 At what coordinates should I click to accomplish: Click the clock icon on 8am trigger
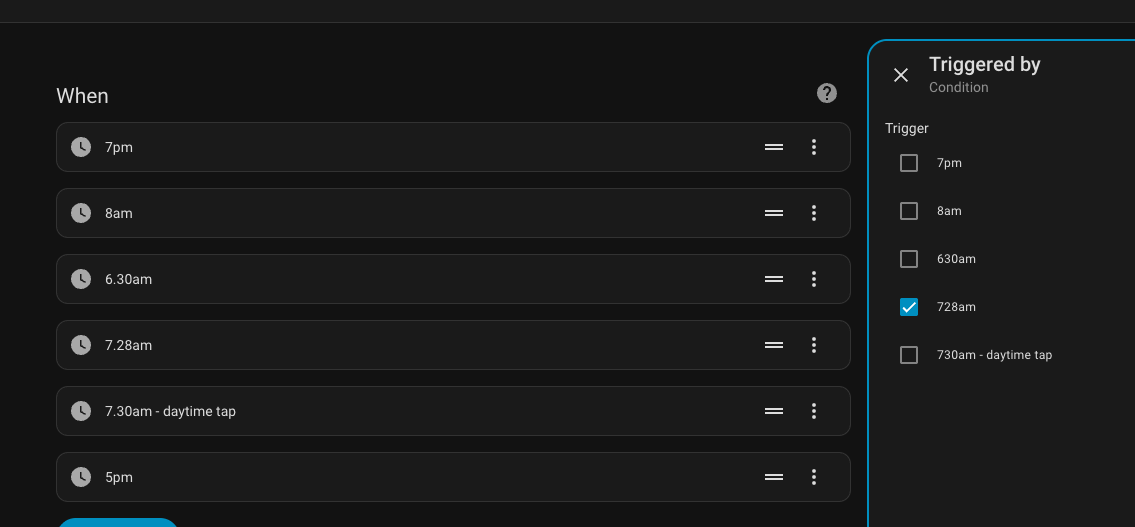pyautogui.click(x=81, y=213)
